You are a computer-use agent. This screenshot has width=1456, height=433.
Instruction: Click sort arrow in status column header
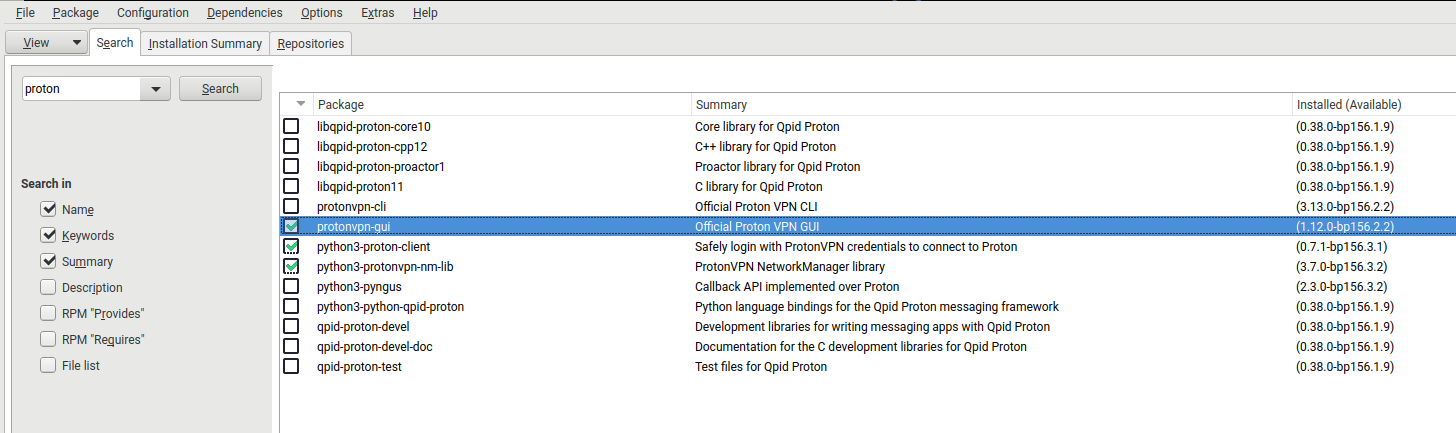click(x=301, y=104)
